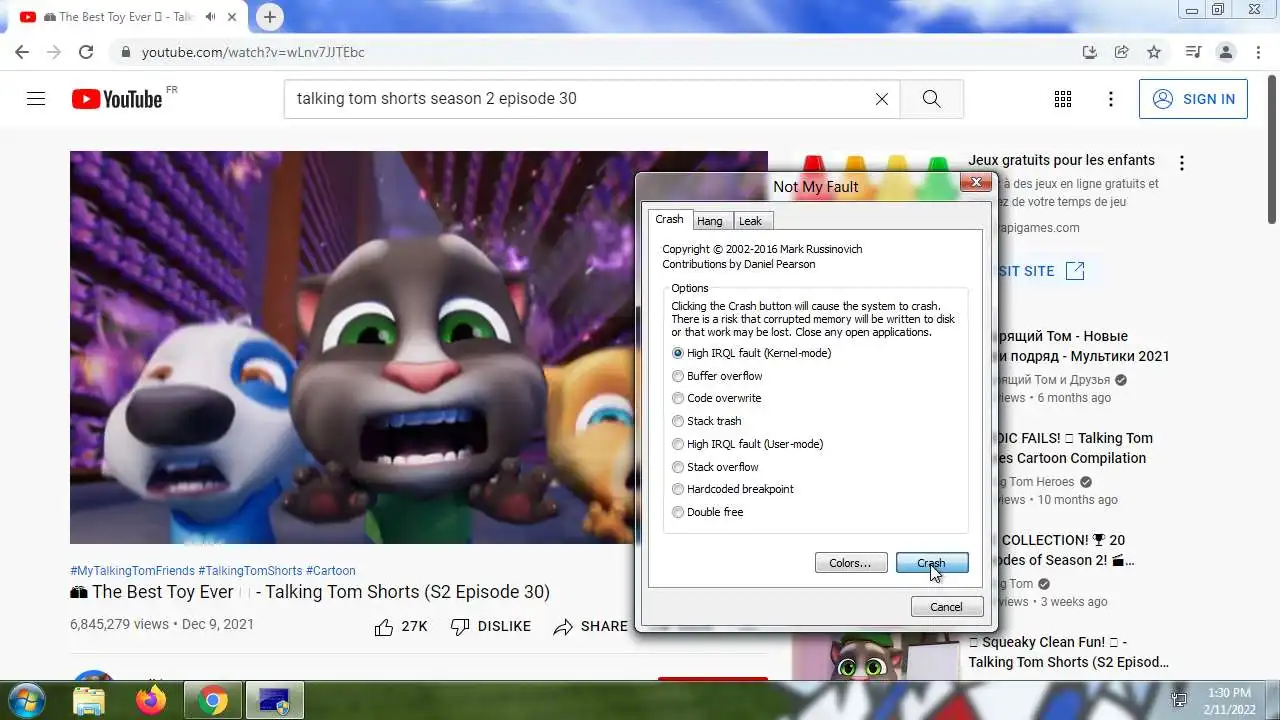Click the #MyTalkingTomFriends hashtag
The width and height of the screenshot is (1280, 720).
132,570
